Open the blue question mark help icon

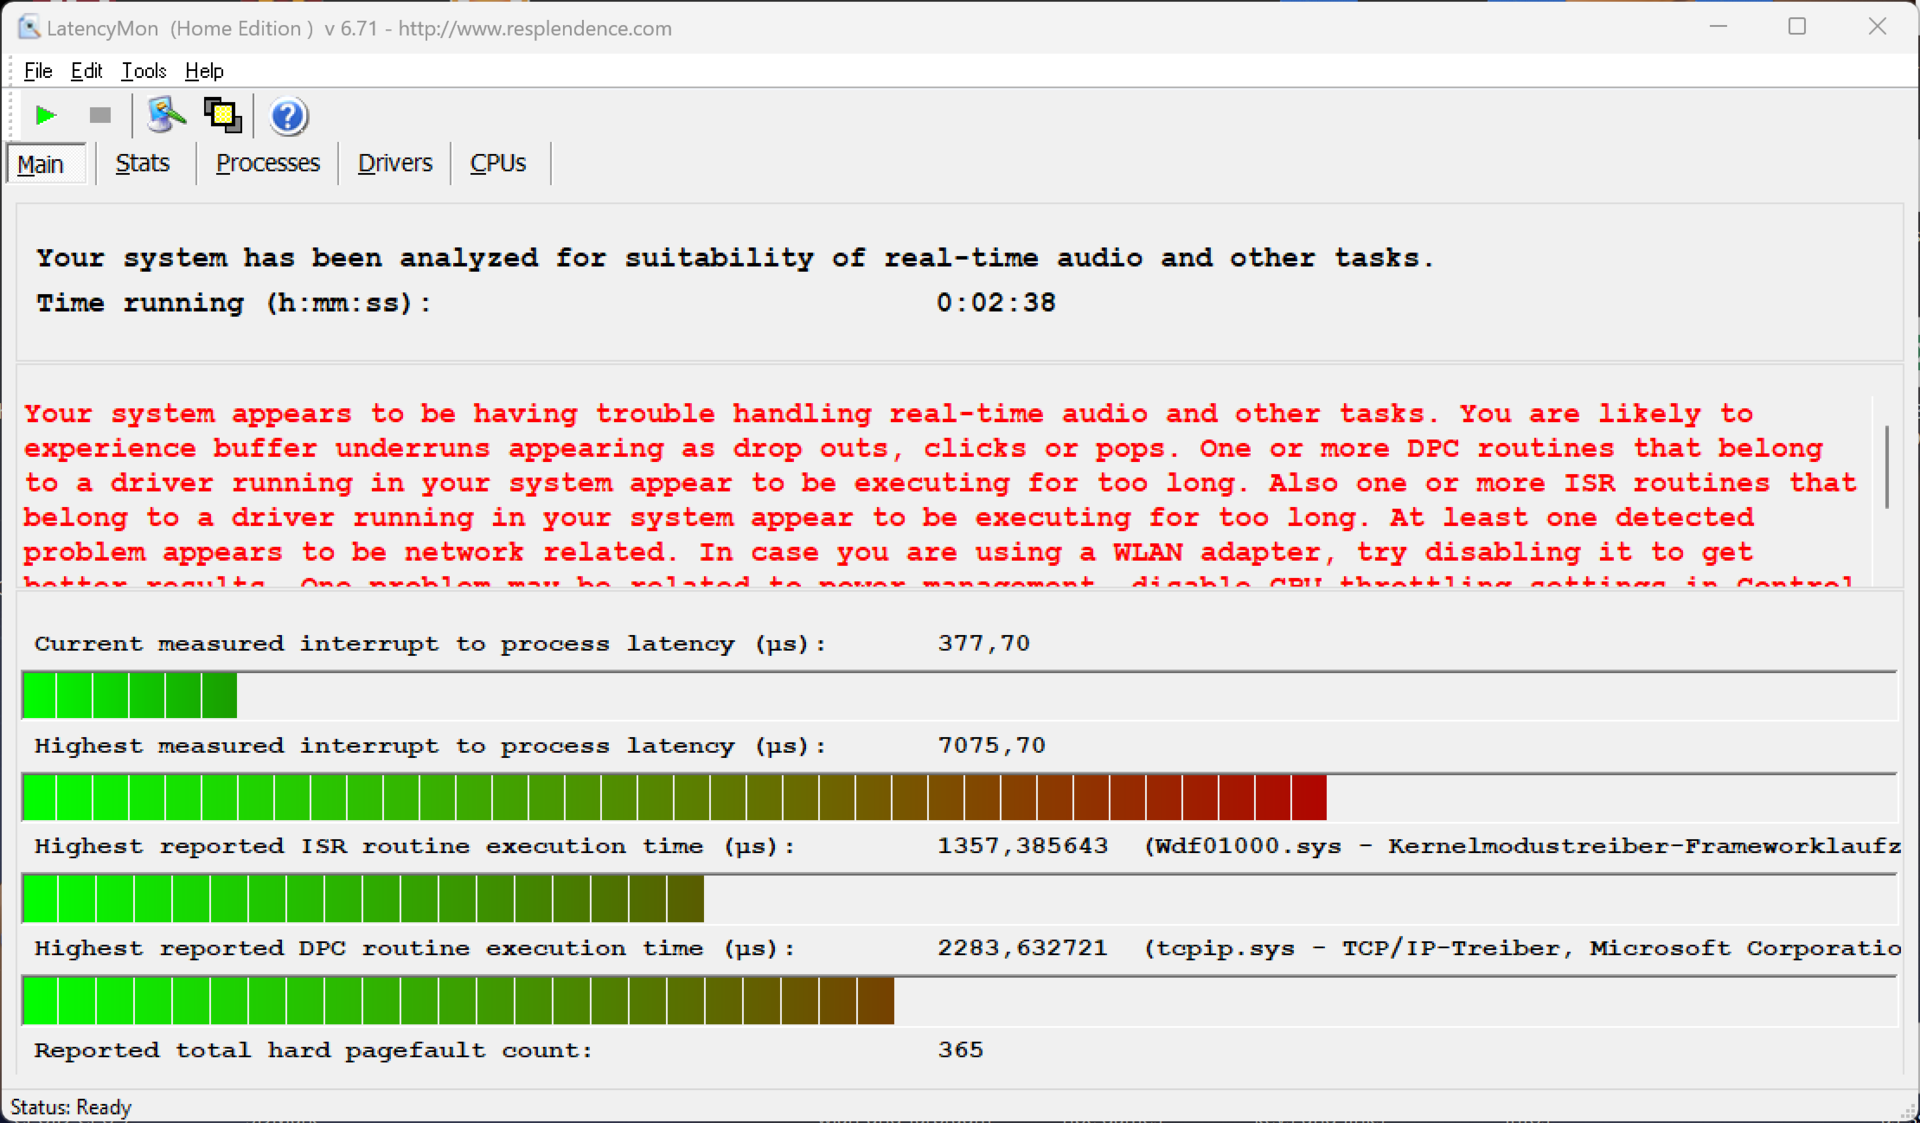coord(287,117)
